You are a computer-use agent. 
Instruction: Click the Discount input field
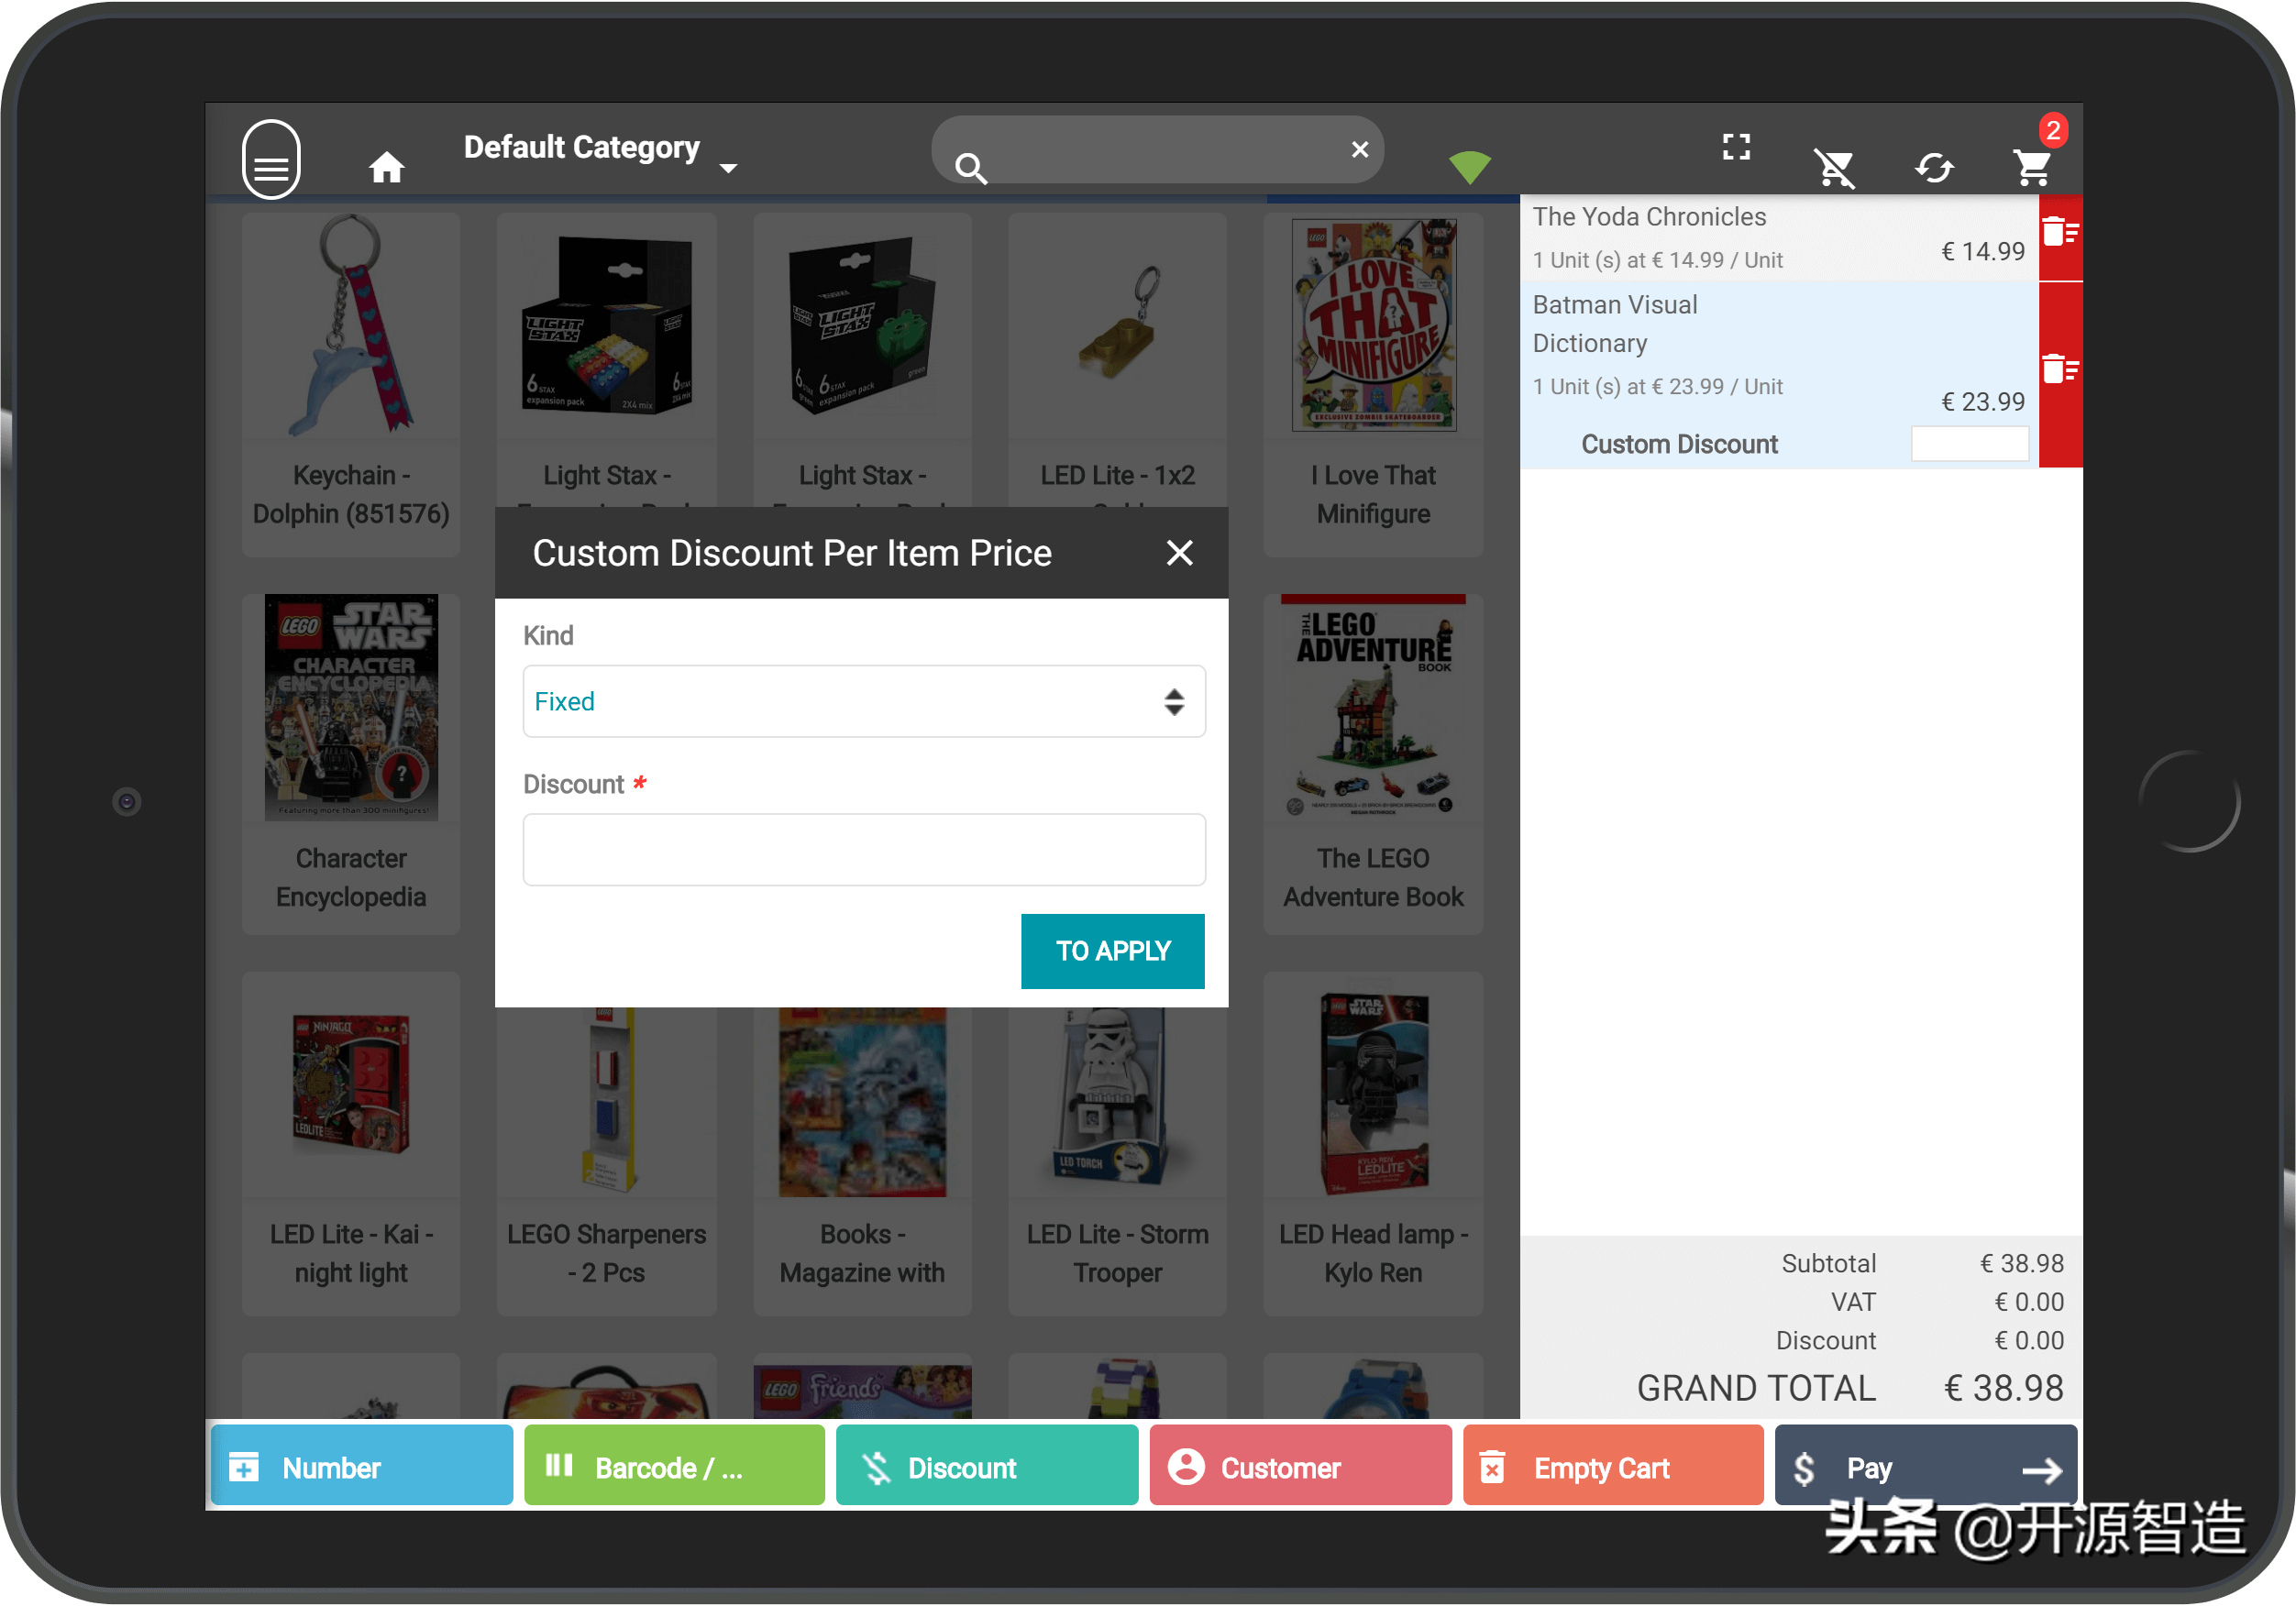862,849
